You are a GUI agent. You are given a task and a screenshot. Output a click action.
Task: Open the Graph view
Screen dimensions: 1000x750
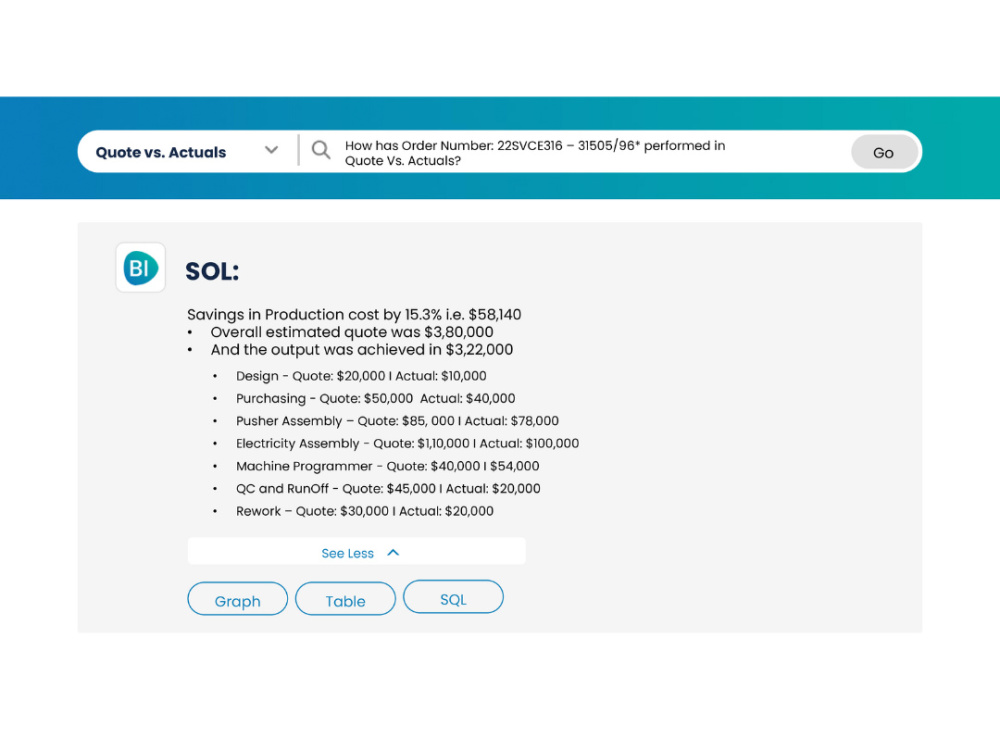coord(237,599)
